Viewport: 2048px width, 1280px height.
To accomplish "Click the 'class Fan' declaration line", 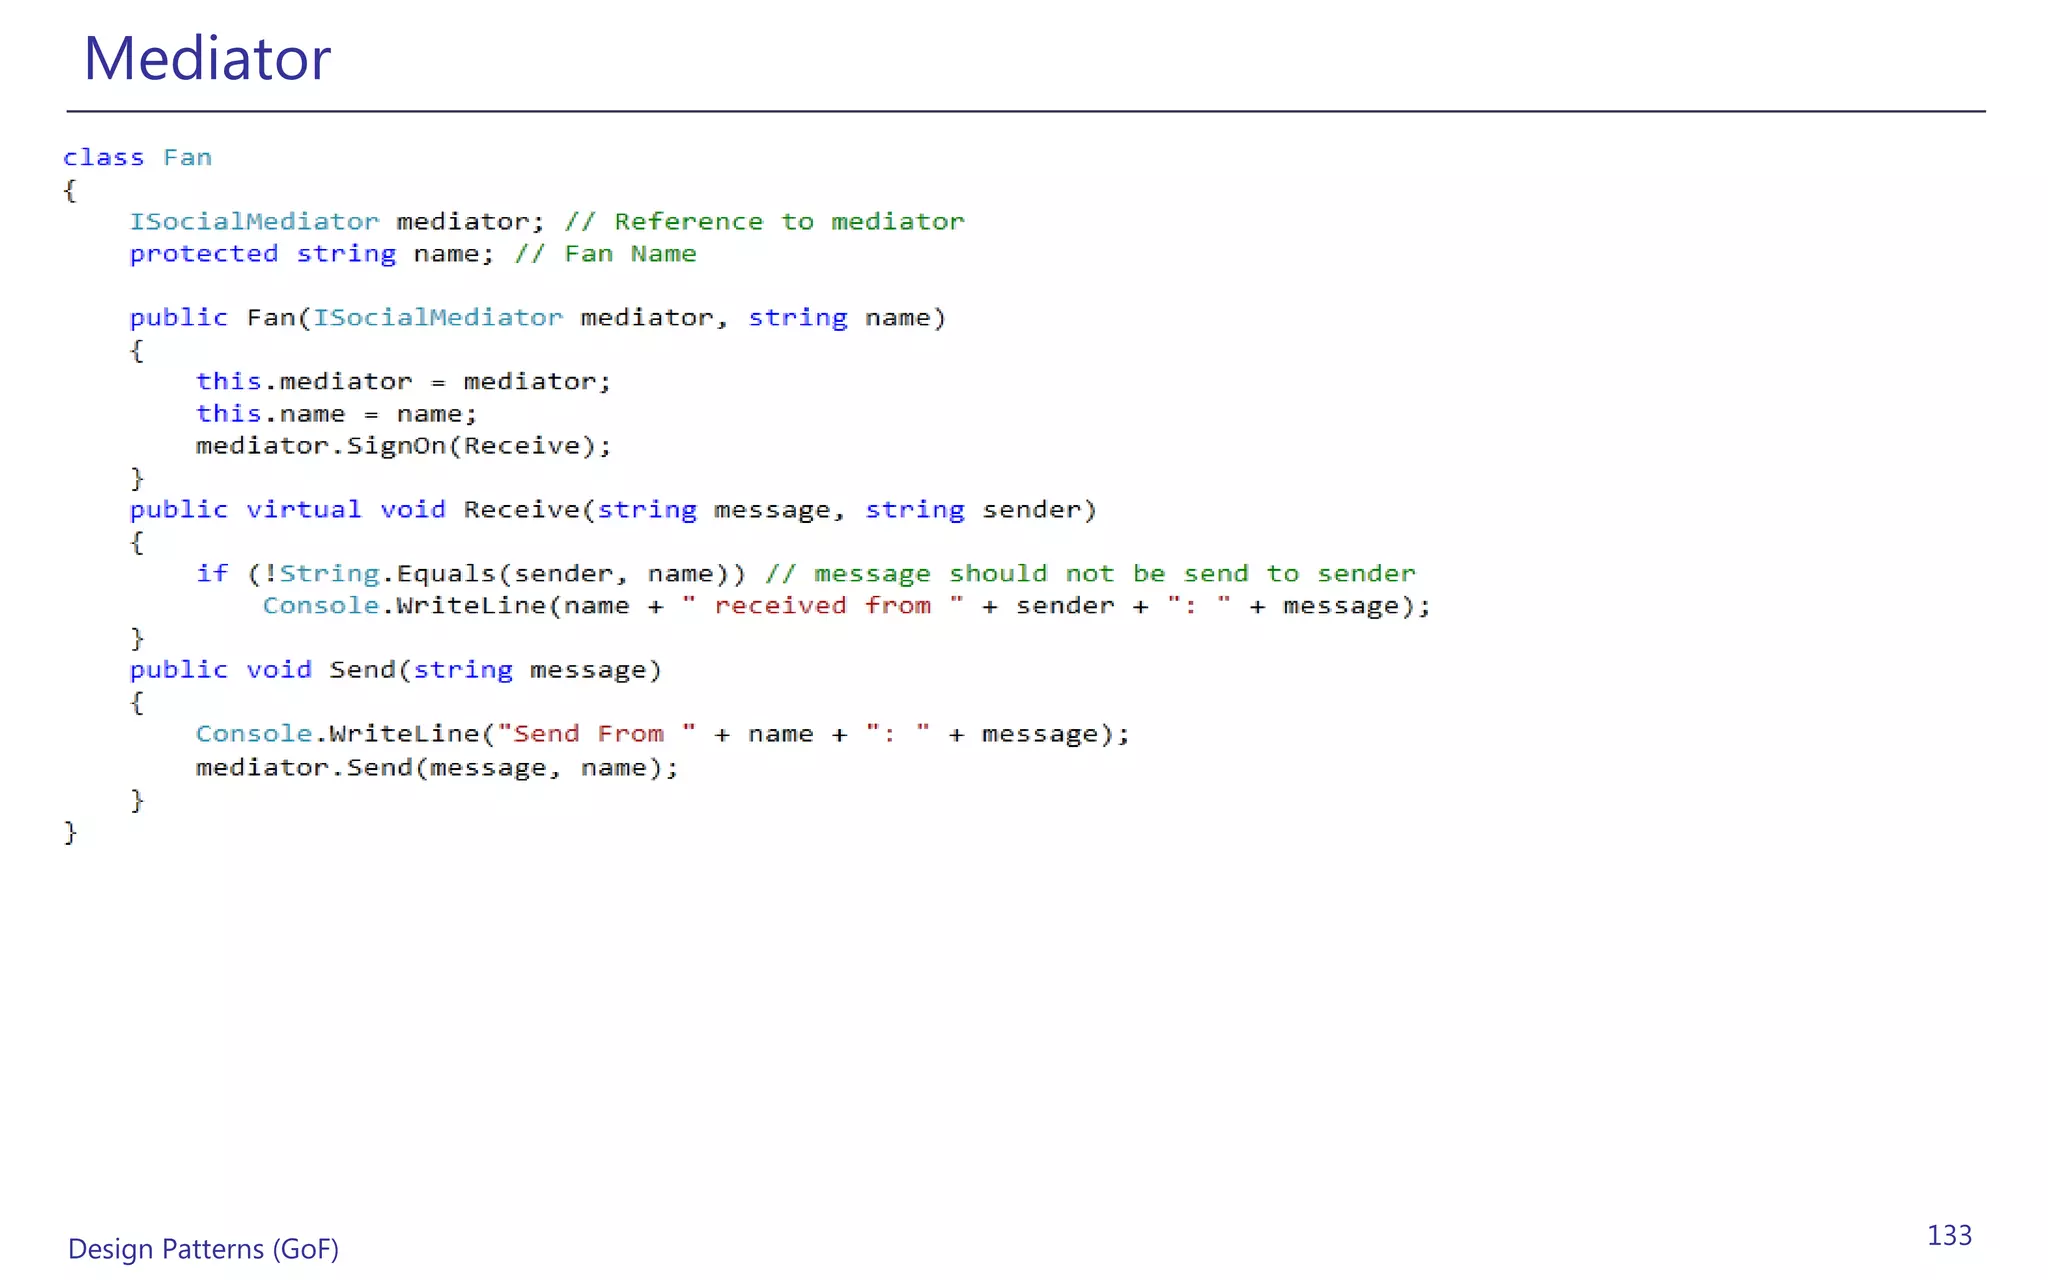I will pyautogui.click(x=137, y=158).
